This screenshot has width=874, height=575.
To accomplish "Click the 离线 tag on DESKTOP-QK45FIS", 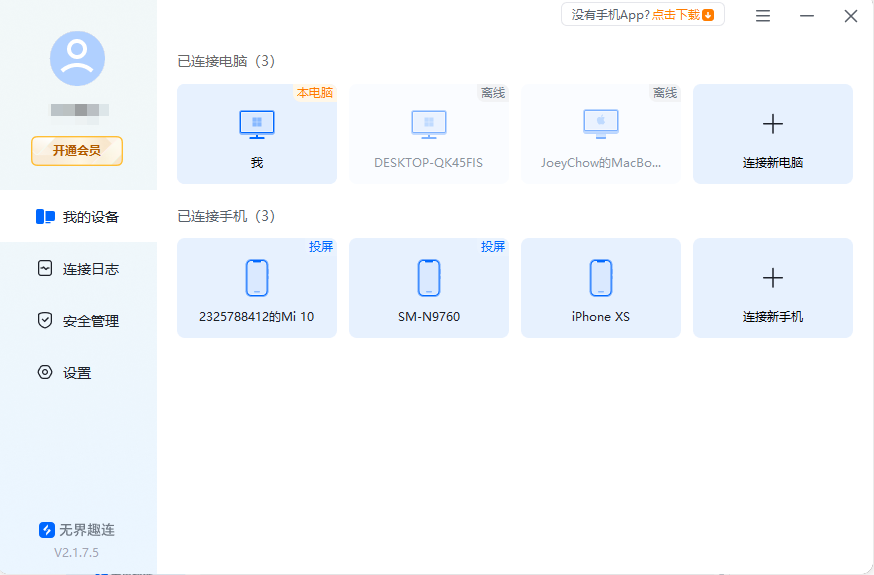I will click(x=493, y=92).
